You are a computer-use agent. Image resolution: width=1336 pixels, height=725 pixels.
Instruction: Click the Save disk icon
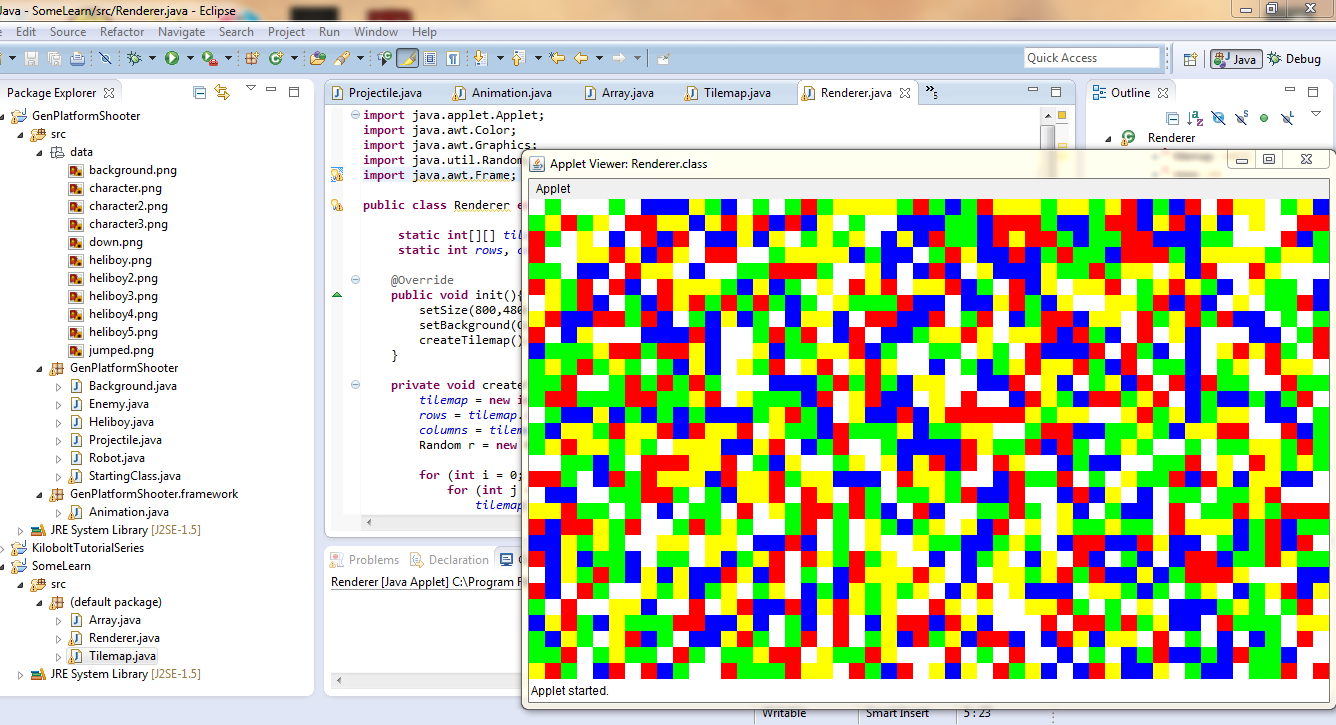coord(31,58)
